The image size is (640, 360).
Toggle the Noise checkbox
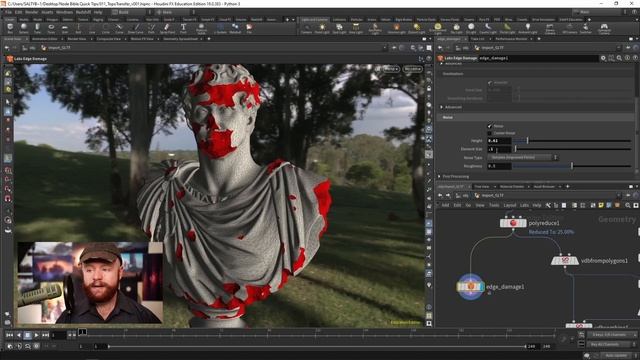click(490, 126)
